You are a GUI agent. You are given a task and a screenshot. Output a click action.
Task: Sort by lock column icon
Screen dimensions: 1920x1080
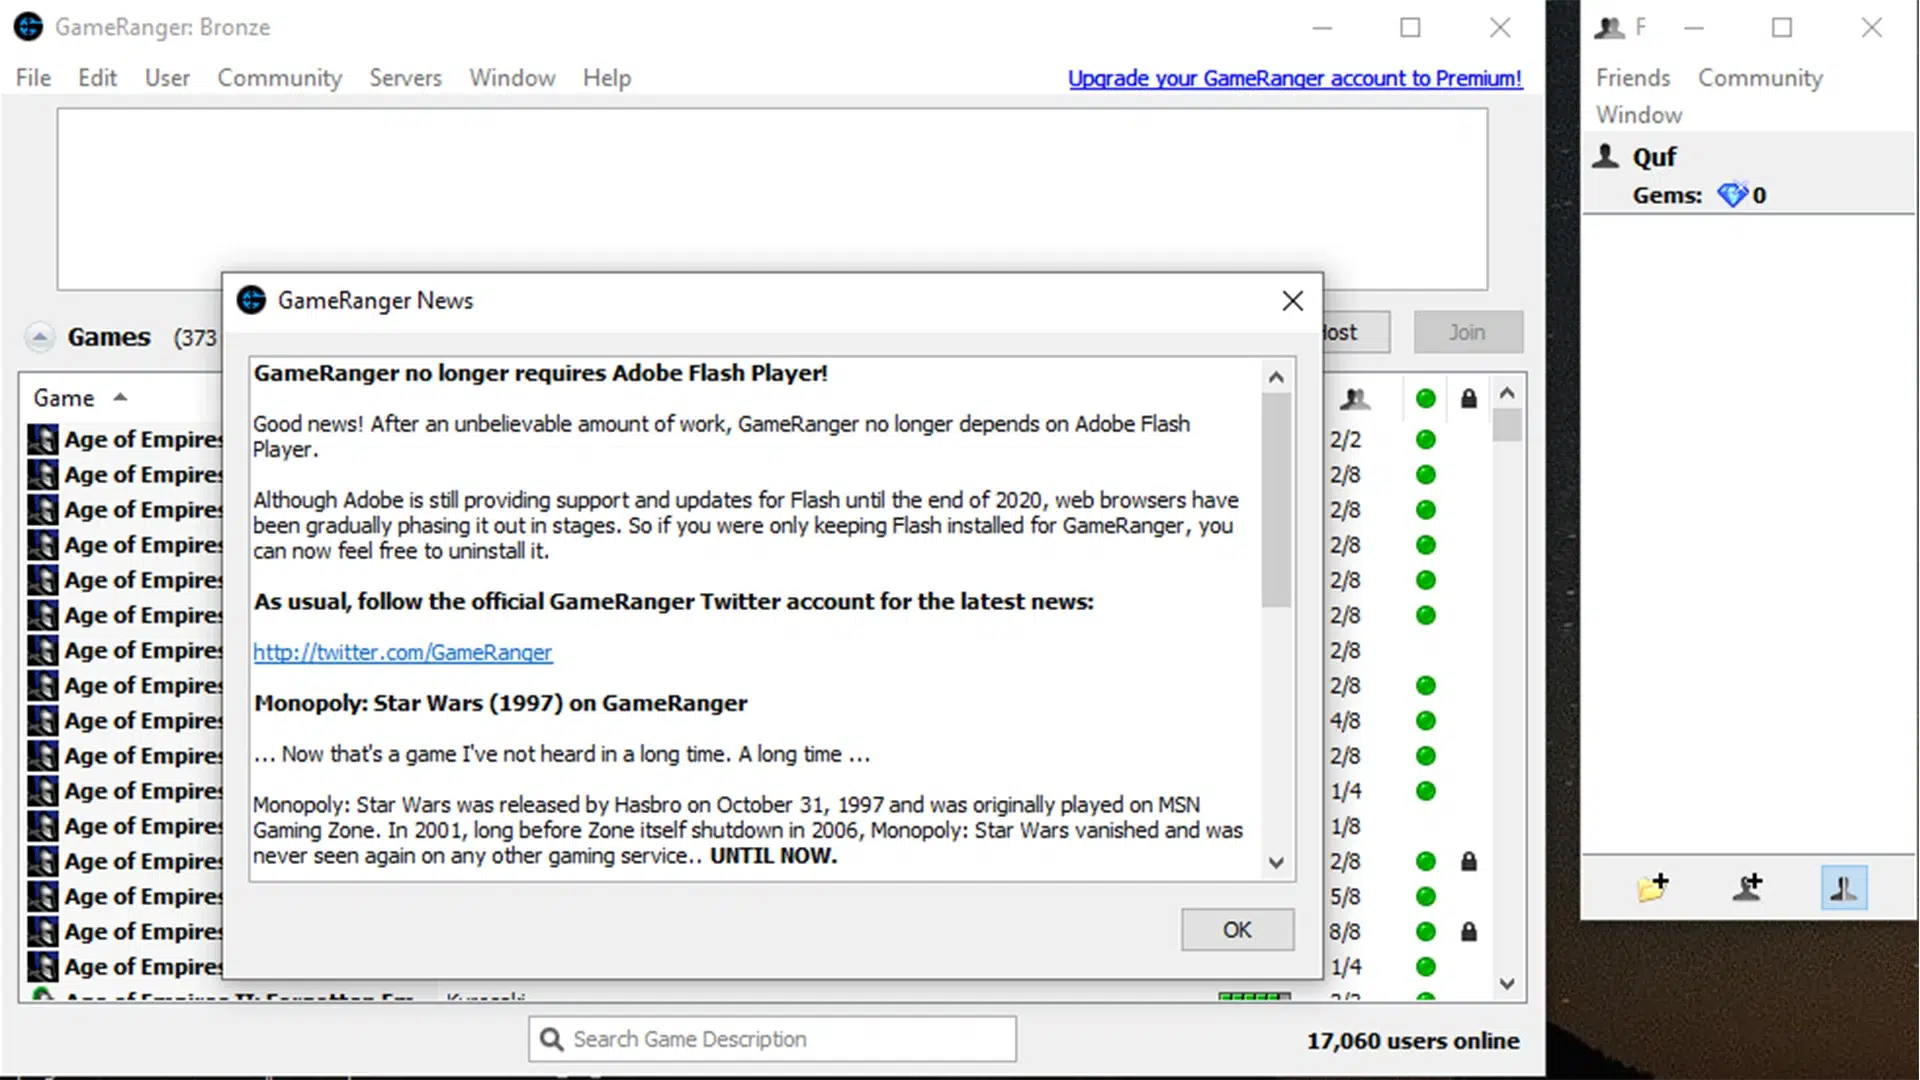coord(1468,399)
